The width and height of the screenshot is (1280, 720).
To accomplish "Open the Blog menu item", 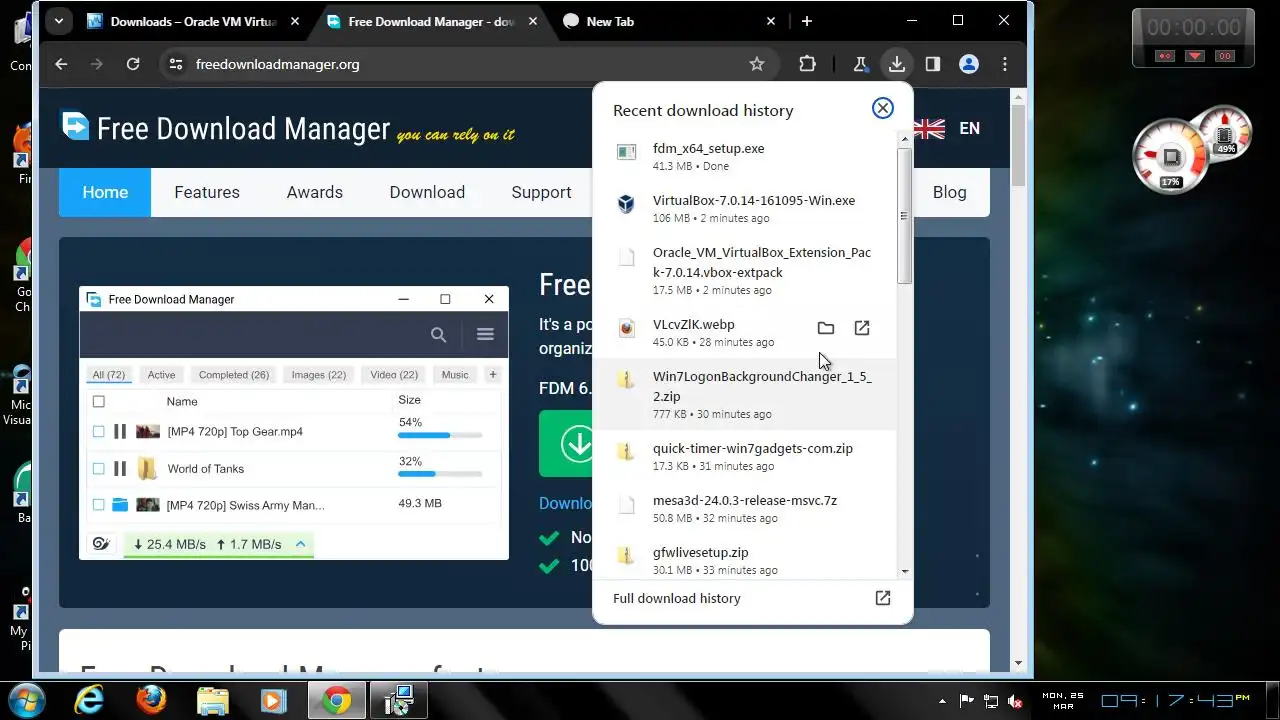I will (949, 192).
